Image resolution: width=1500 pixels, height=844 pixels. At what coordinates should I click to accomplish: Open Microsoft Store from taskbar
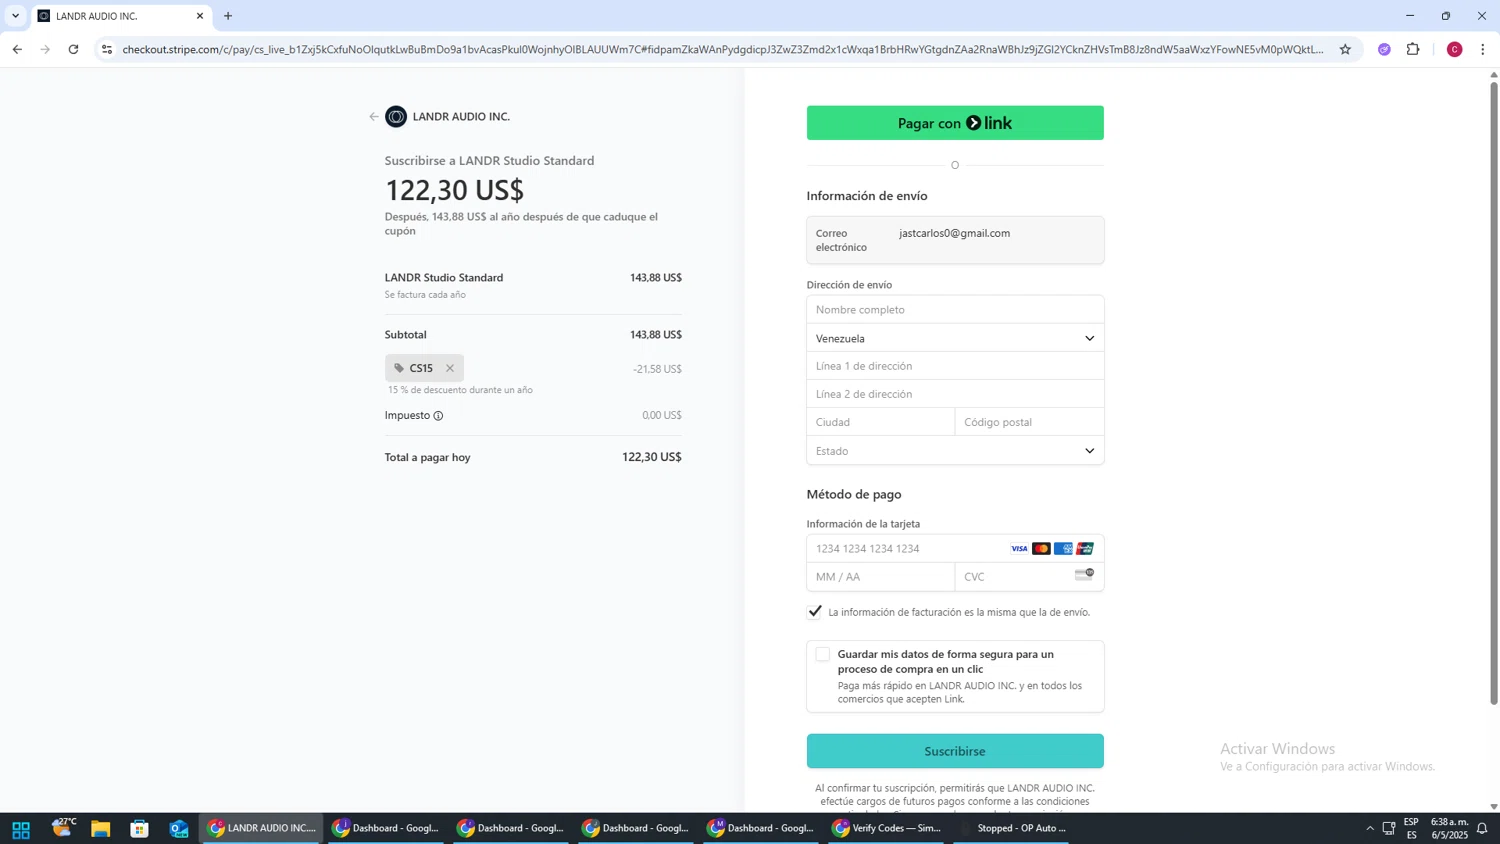[140, 829]
